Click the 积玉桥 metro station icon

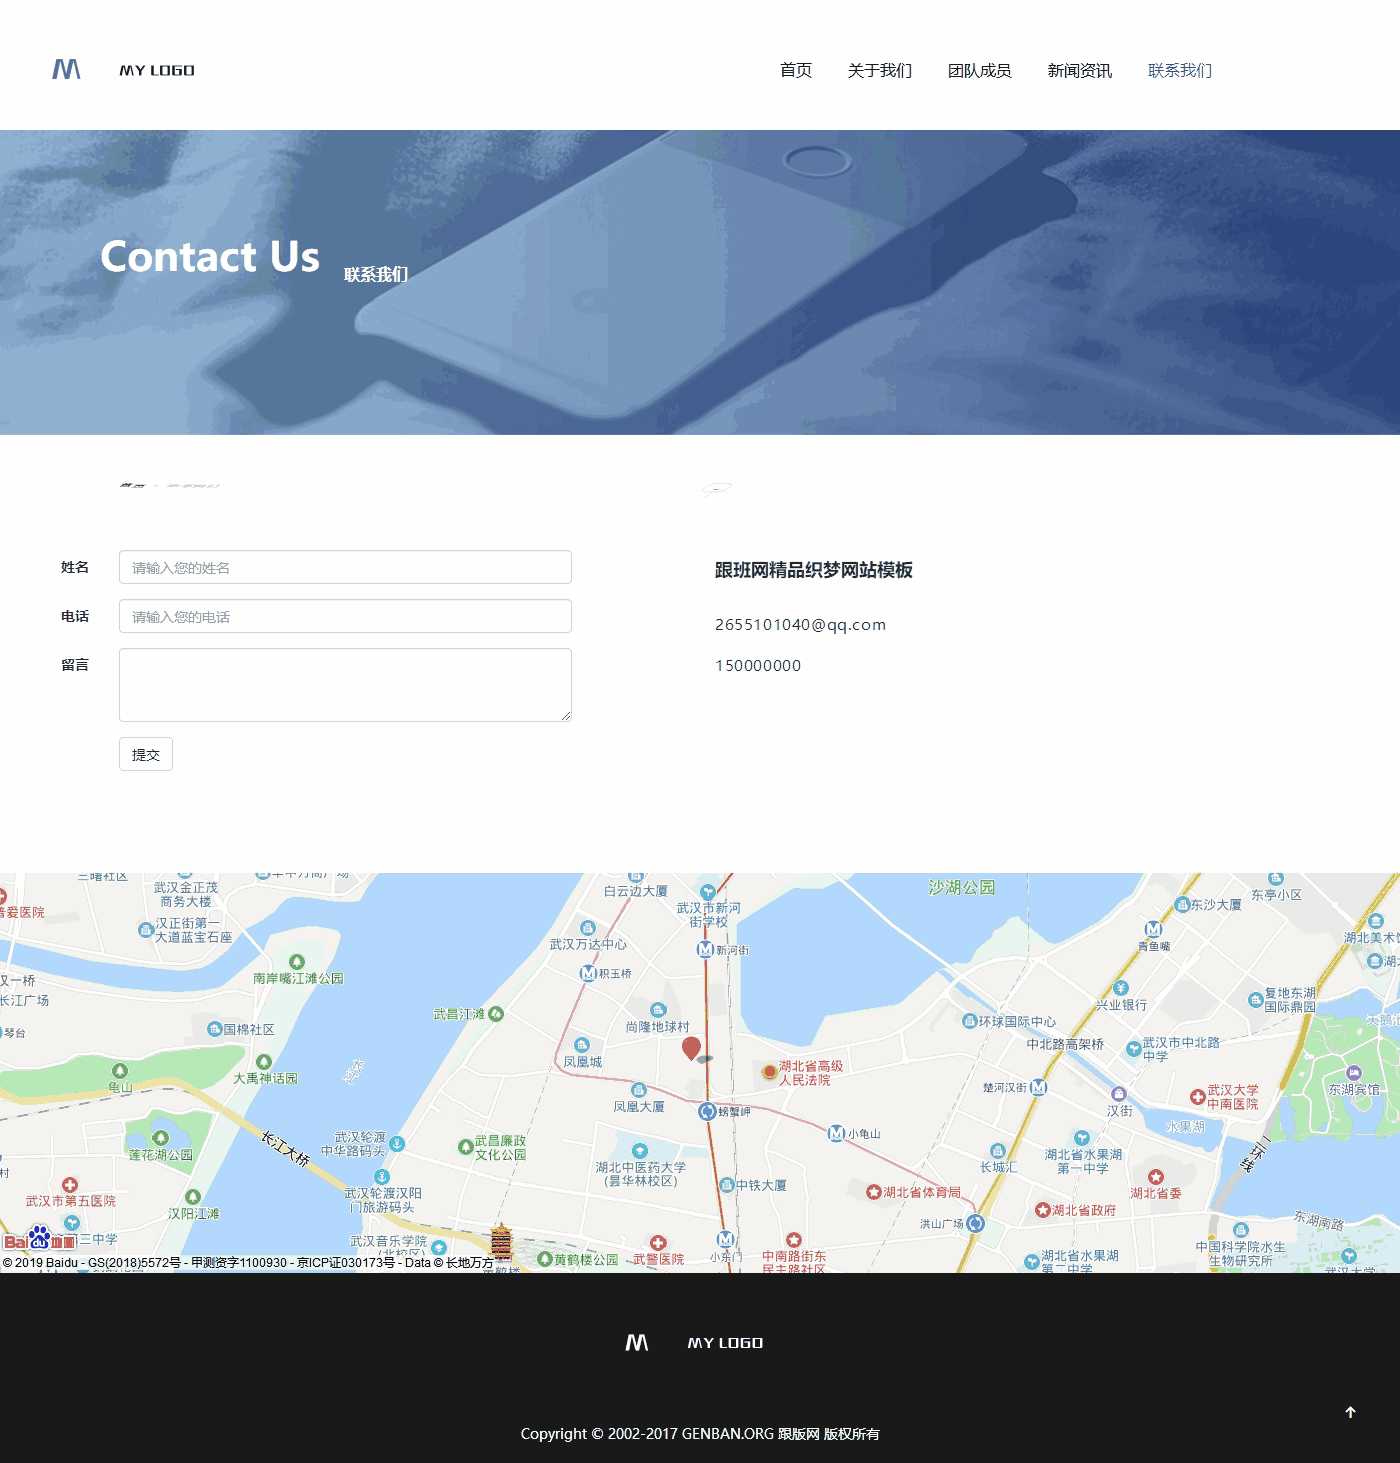point(588,973)
